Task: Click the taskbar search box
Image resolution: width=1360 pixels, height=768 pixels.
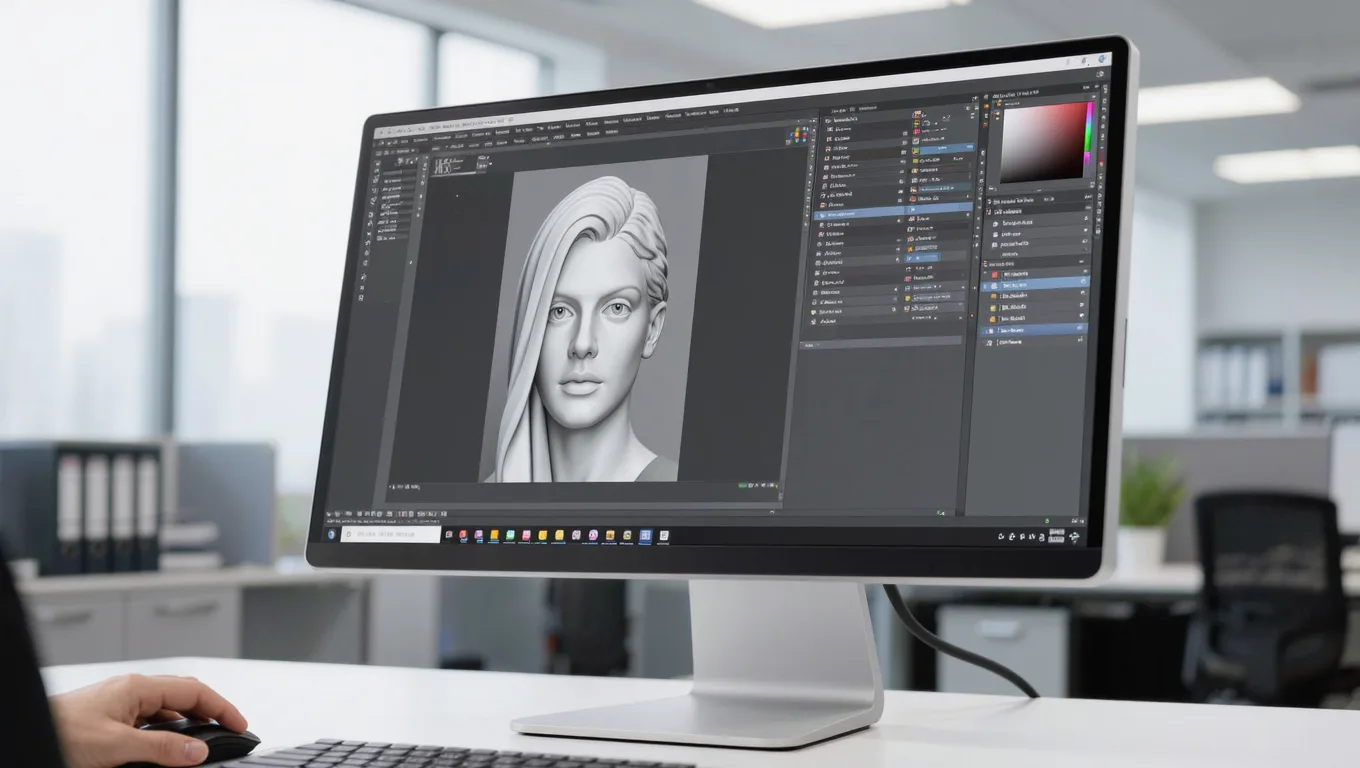Action: (x=391, y=535)
